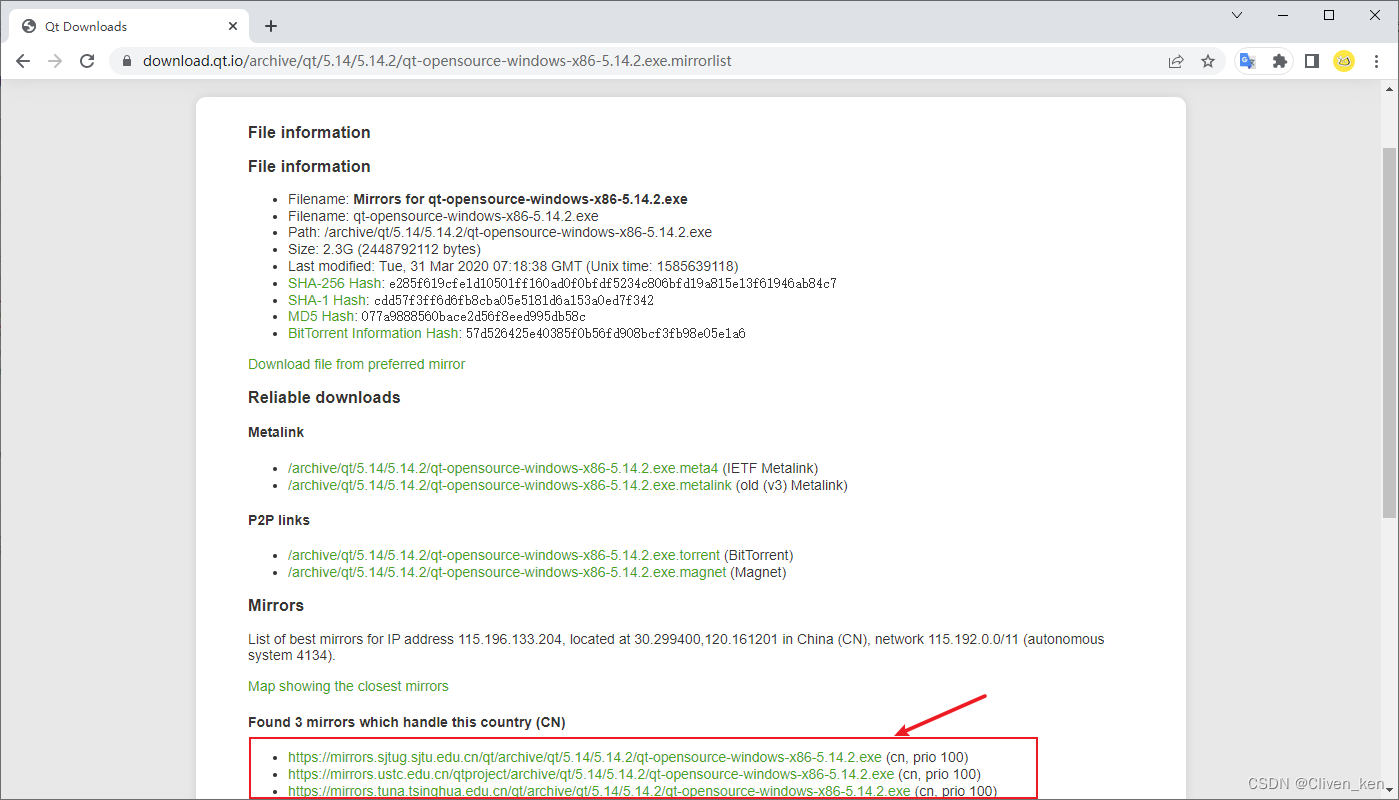Click the MD5 hash value 077a9888...
The image size is (1399, 800).
tap(474, 316)
